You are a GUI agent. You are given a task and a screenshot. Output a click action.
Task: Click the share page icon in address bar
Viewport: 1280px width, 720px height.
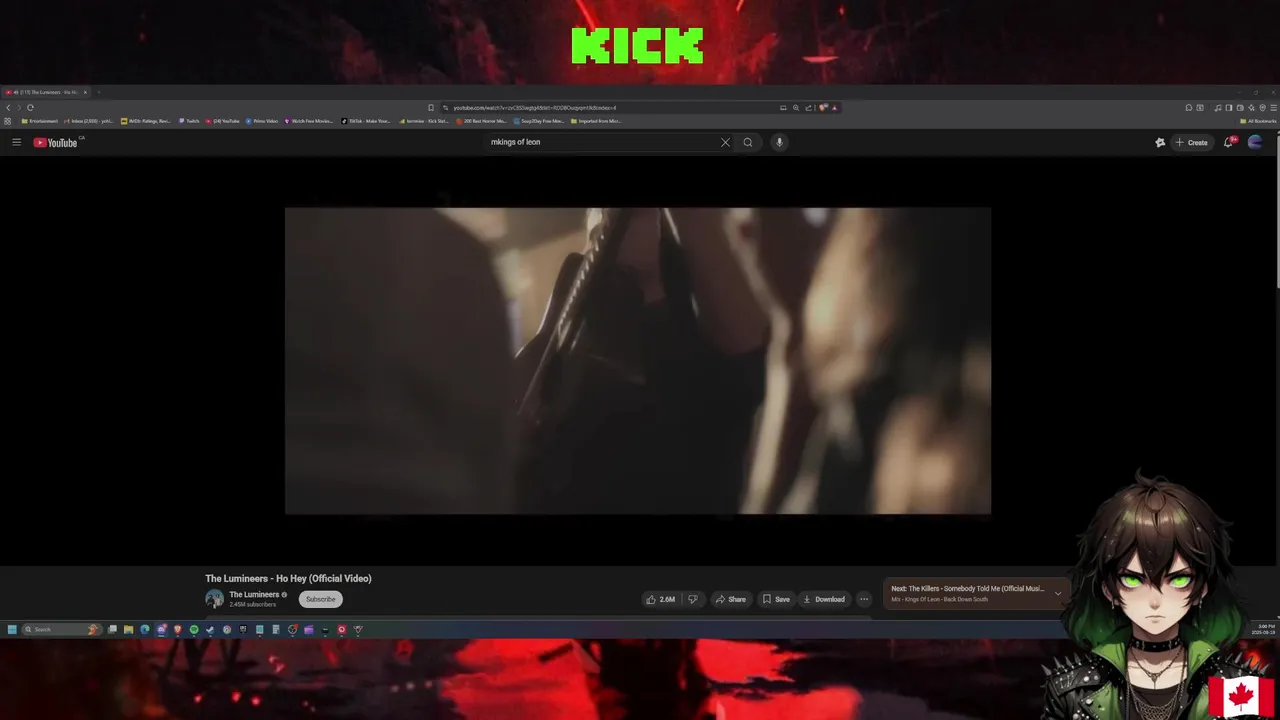808,107
